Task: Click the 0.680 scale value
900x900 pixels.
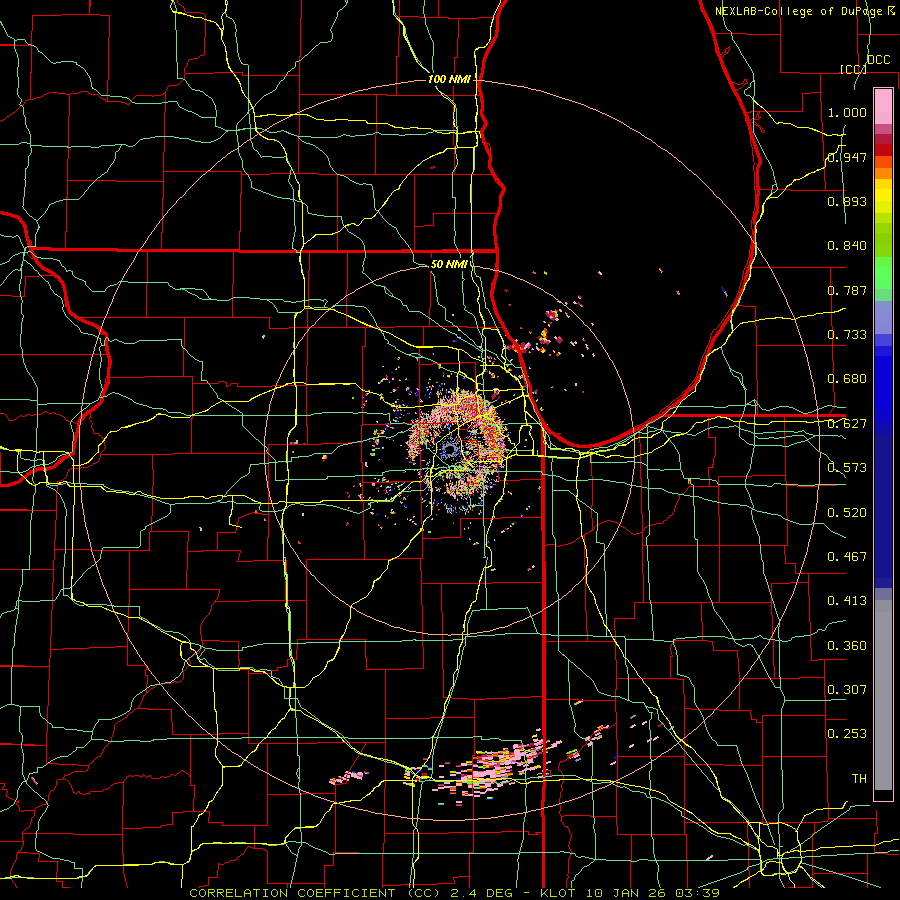Action: click(x=847, y=379)
